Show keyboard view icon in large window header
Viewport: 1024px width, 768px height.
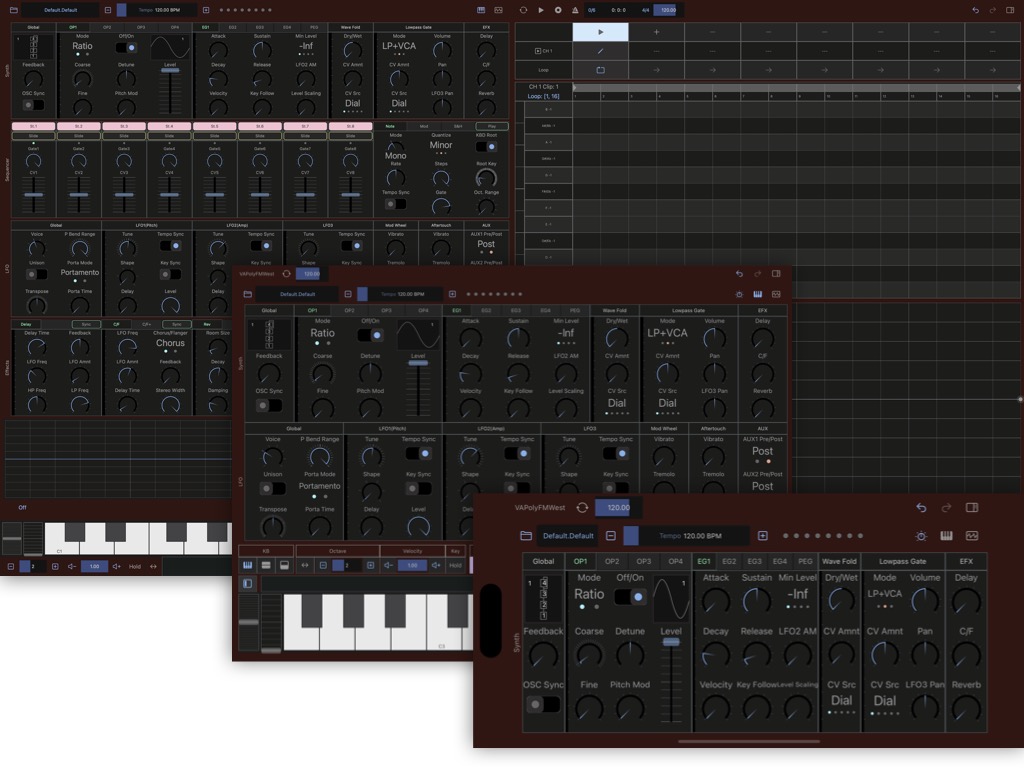[481, 10]
